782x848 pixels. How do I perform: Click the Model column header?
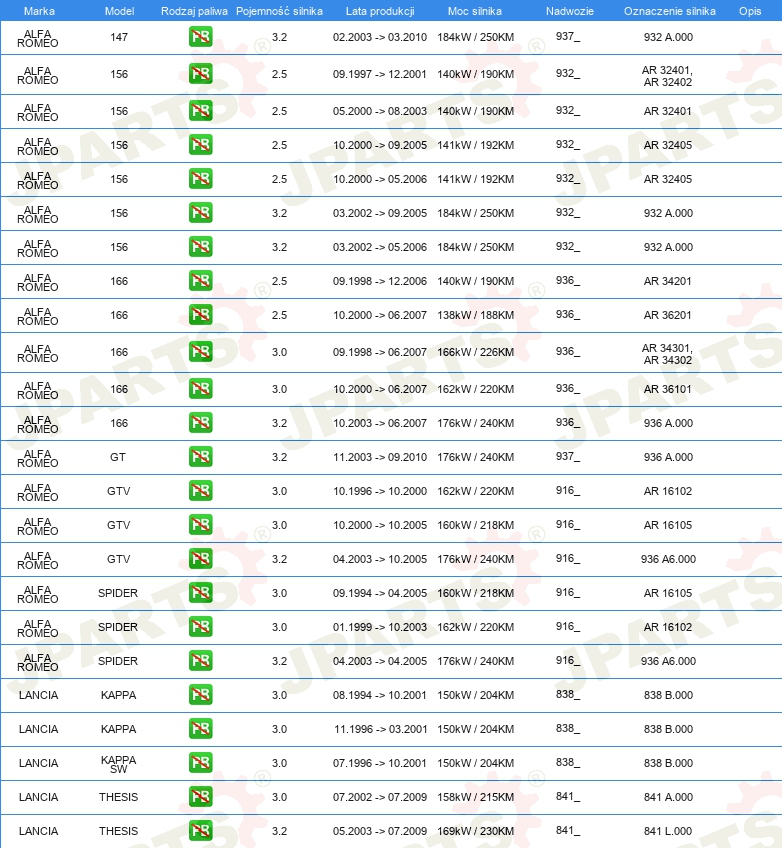[120, 11]
